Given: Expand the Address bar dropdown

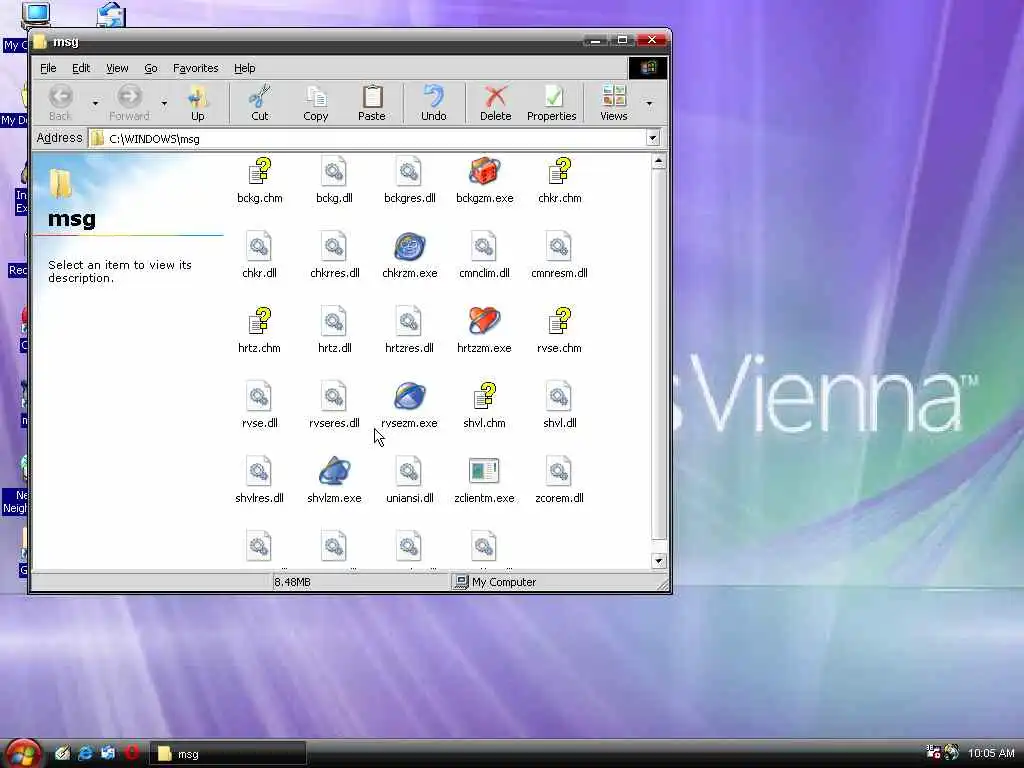Looking at the screenshot, I should 652,138.
